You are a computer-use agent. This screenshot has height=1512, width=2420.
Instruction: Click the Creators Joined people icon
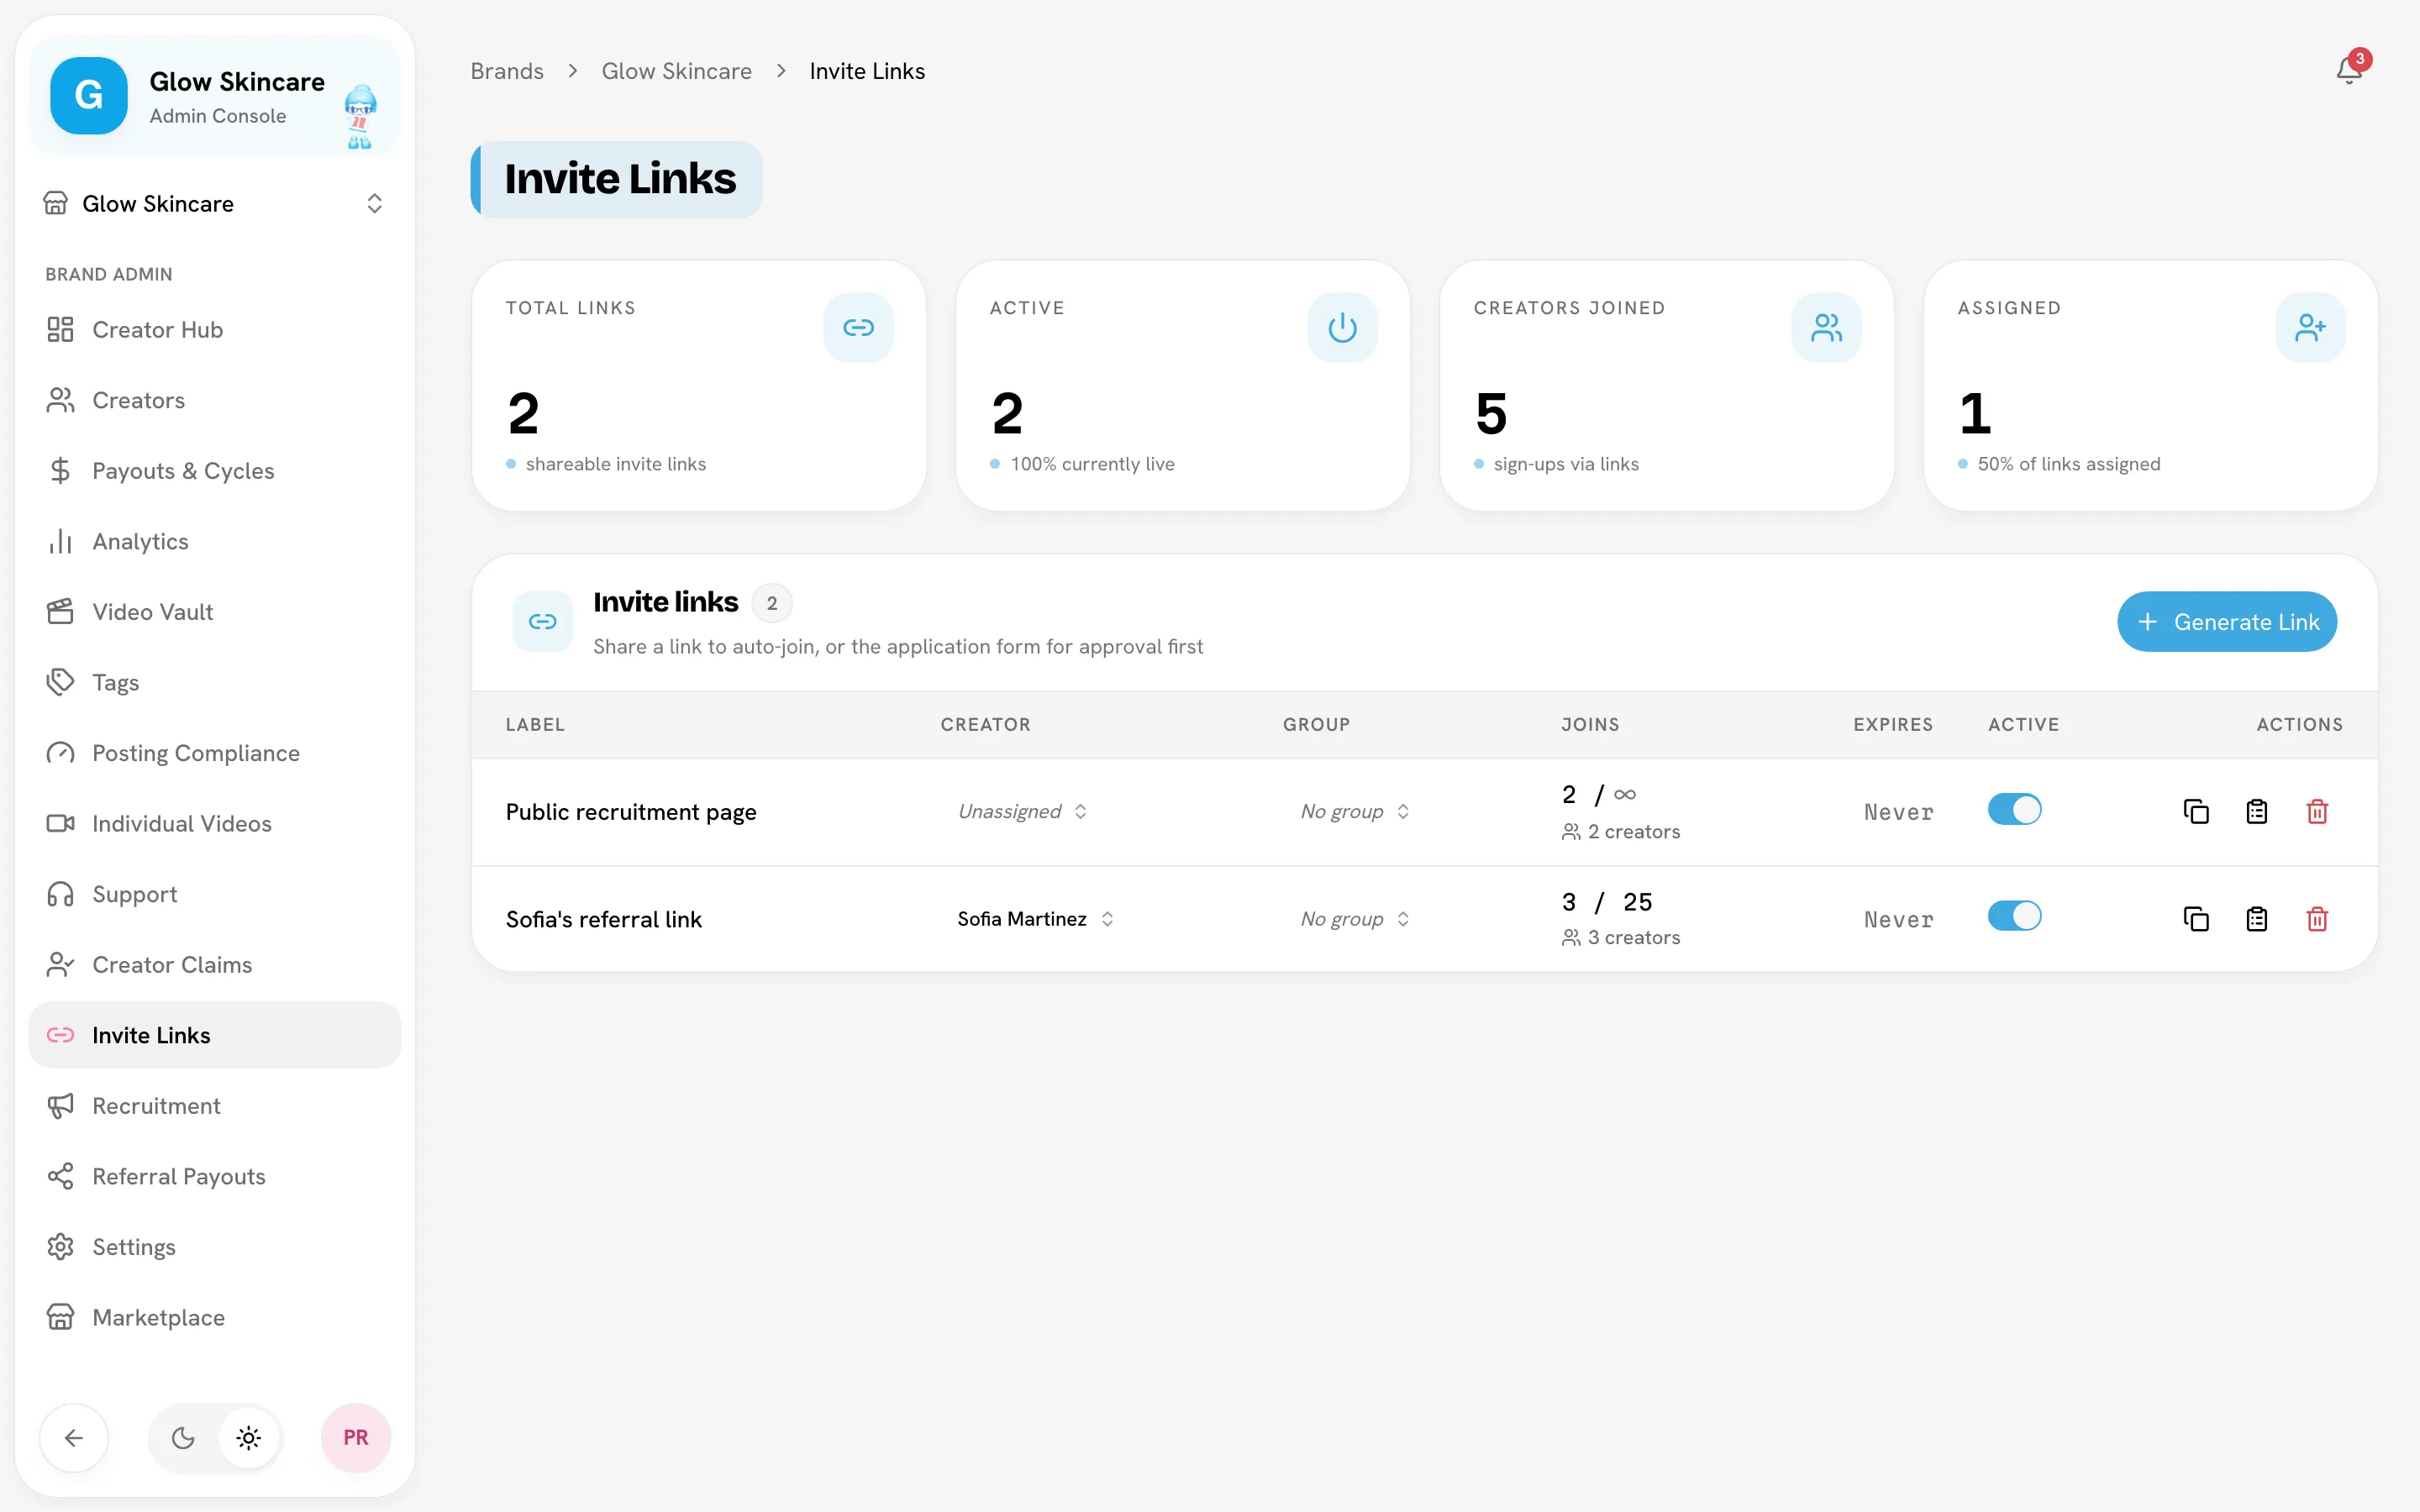[1826, 328]
